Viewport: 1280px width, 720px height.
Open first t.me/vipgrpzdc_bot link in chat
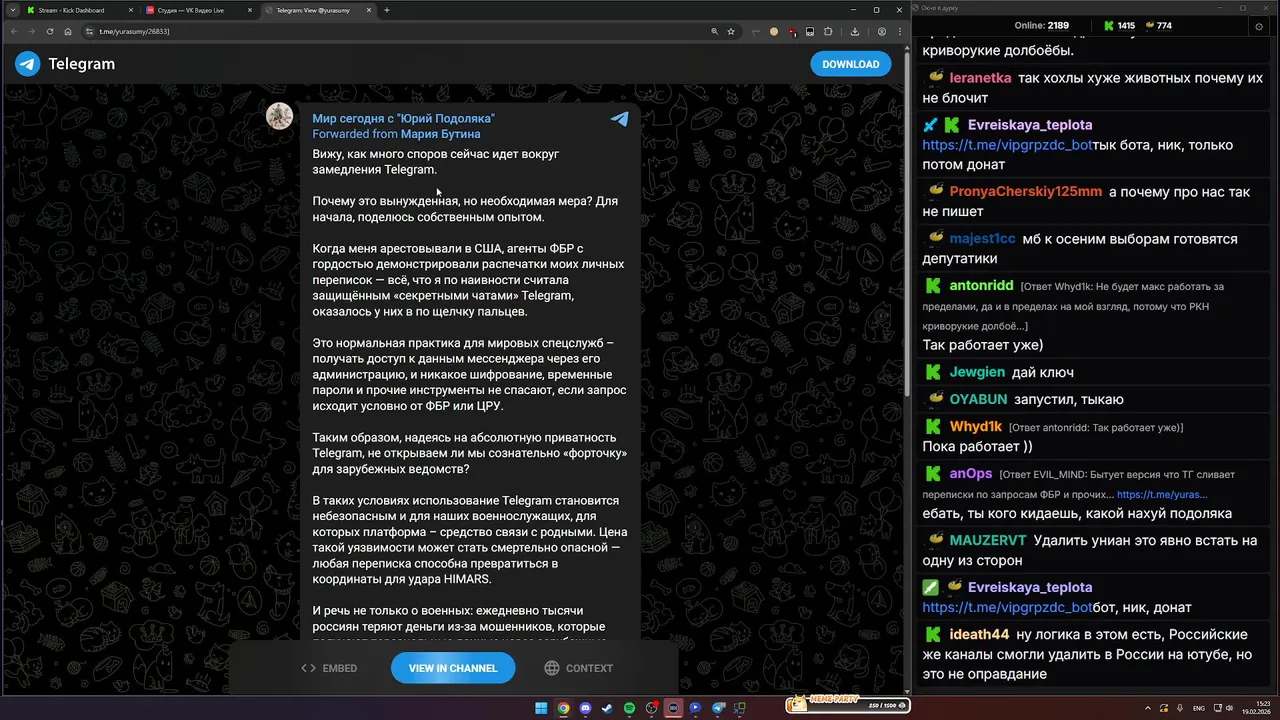(x=1007, y=145)
